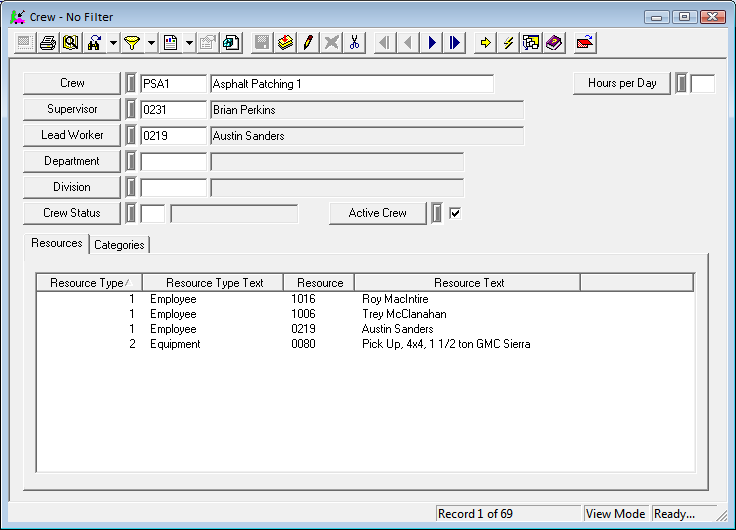
Task: Click the Cut scissors icon
Action: point(354,43)
